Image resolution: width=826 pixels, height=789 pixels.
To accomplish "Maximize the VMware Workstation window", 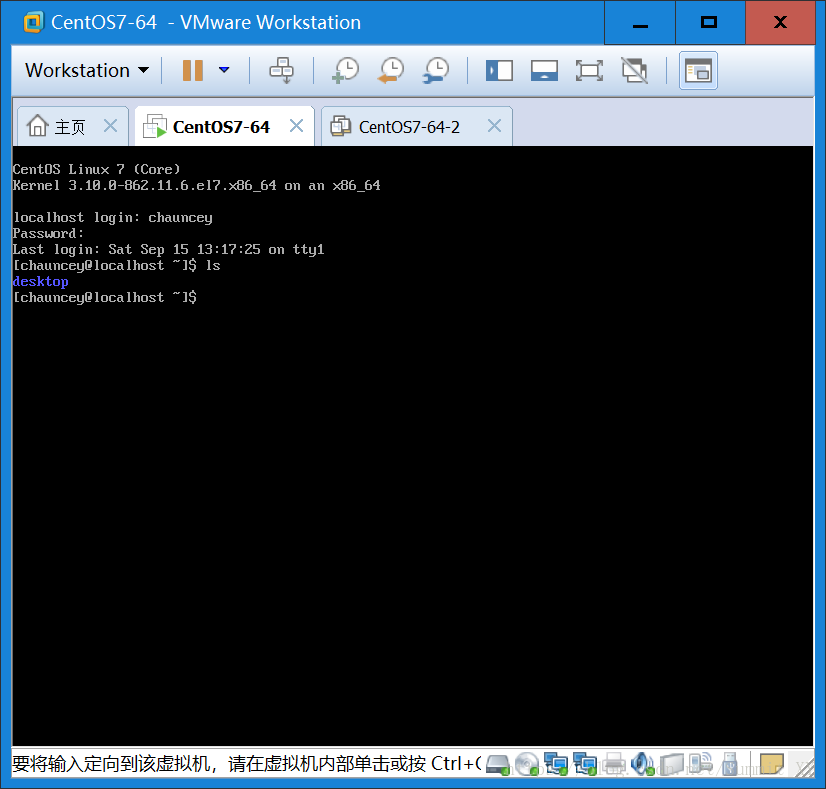I will 710,23.
